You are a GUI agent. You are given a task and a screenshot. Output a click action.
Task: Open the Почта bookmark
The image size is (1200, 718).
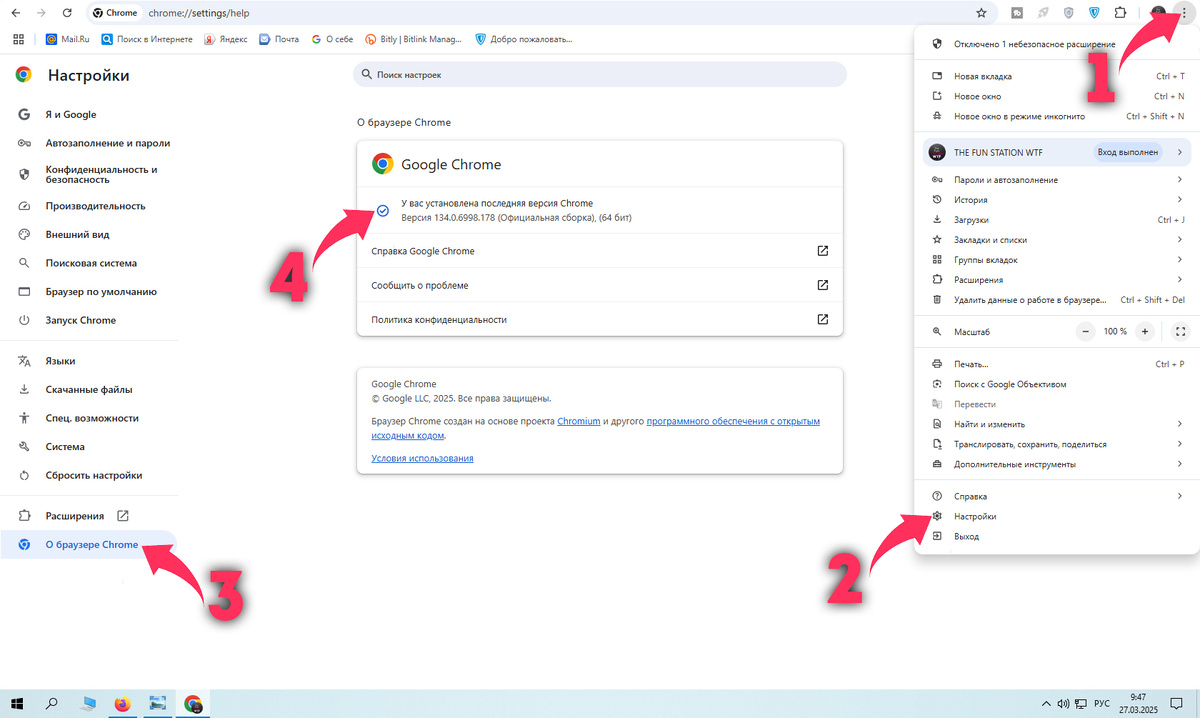(278, 39)
